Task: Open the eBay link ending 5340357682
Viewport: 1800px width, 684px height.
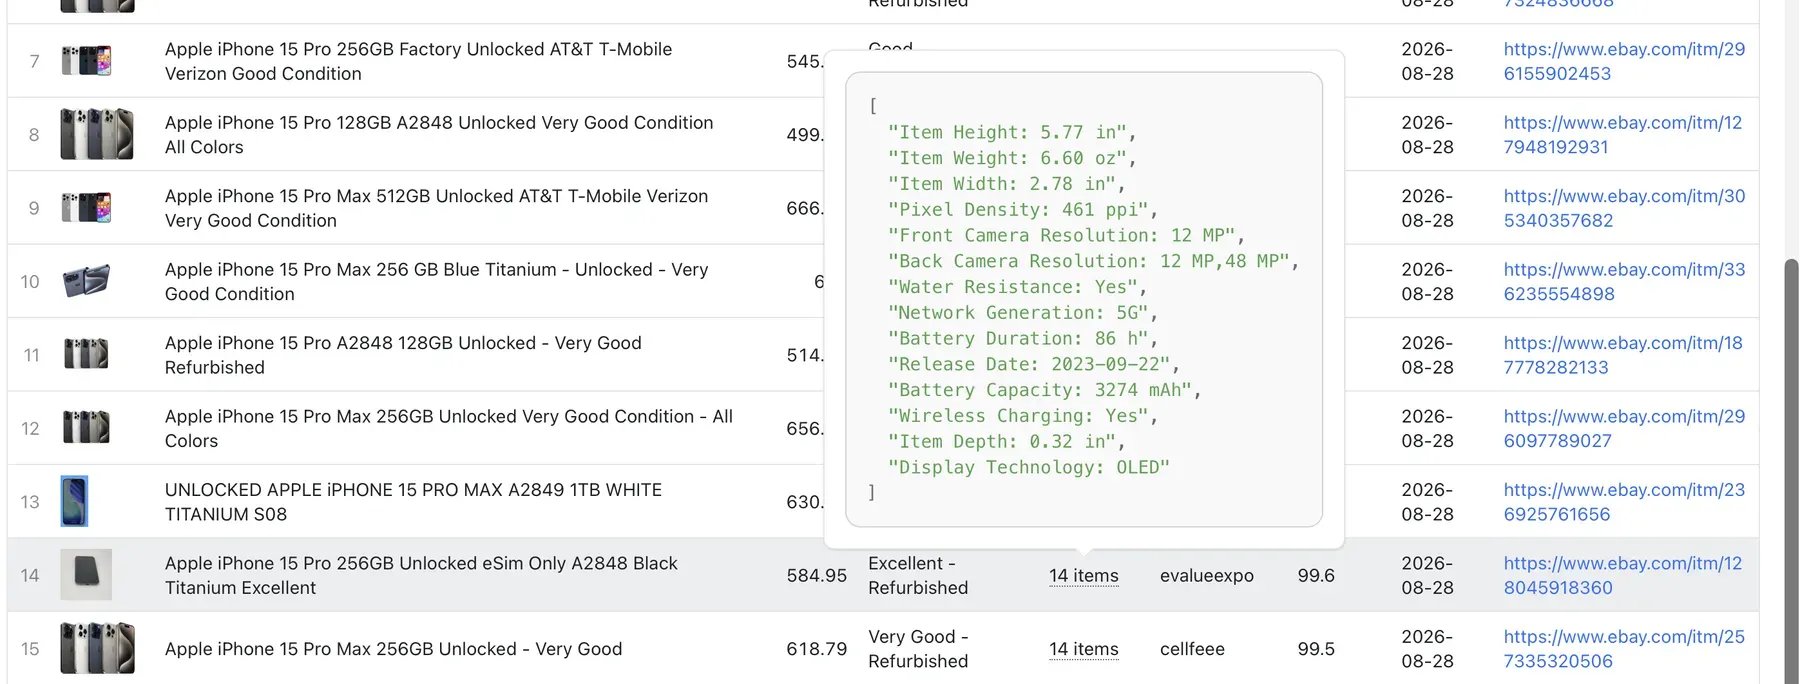Action: point(1624,208)
